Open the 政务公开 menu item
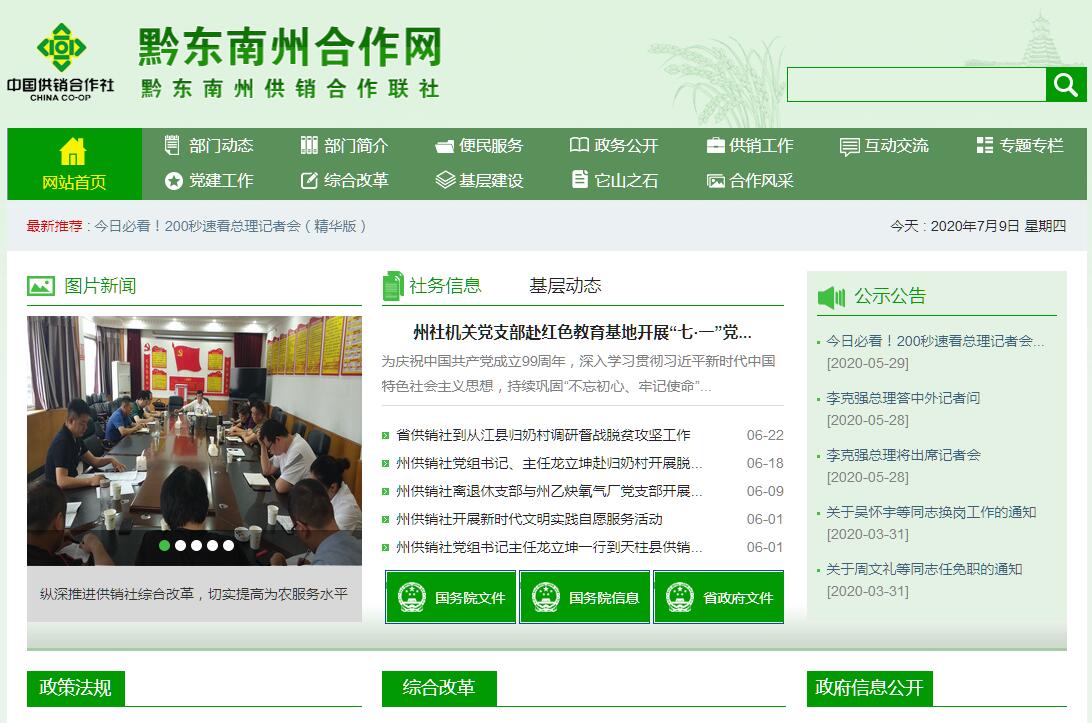Screen dimensions: 1092x723 click(614, 146)
